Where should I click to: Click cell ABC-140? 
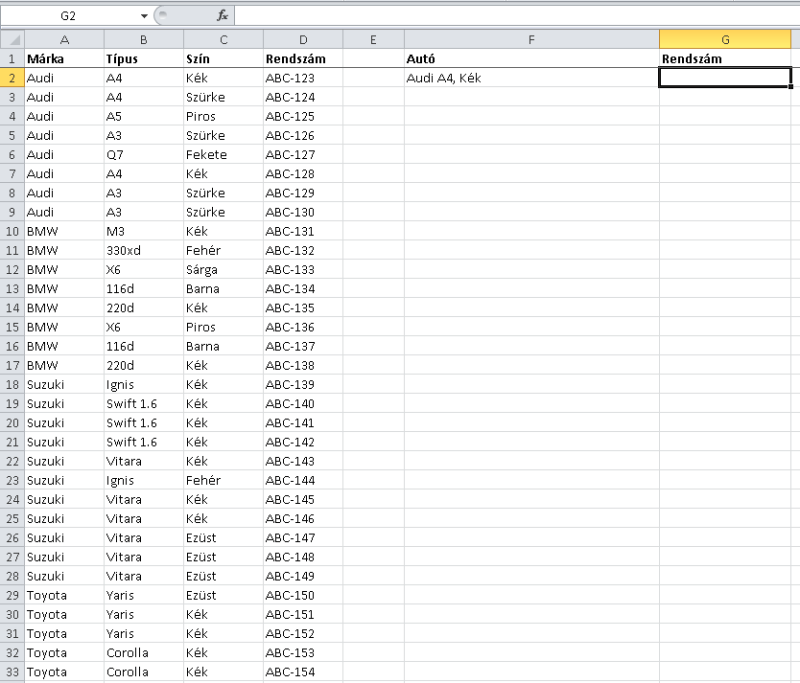(x=303, y=404)
